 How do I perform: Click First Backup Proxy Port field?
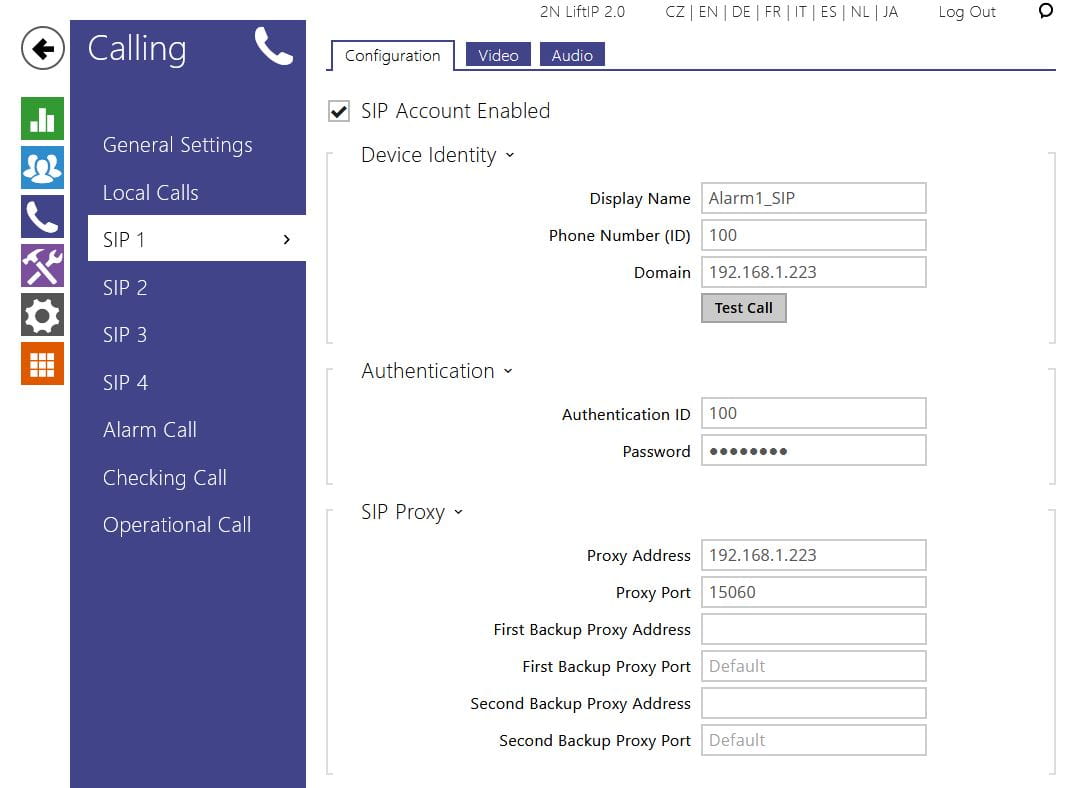(x=813, y=666)
